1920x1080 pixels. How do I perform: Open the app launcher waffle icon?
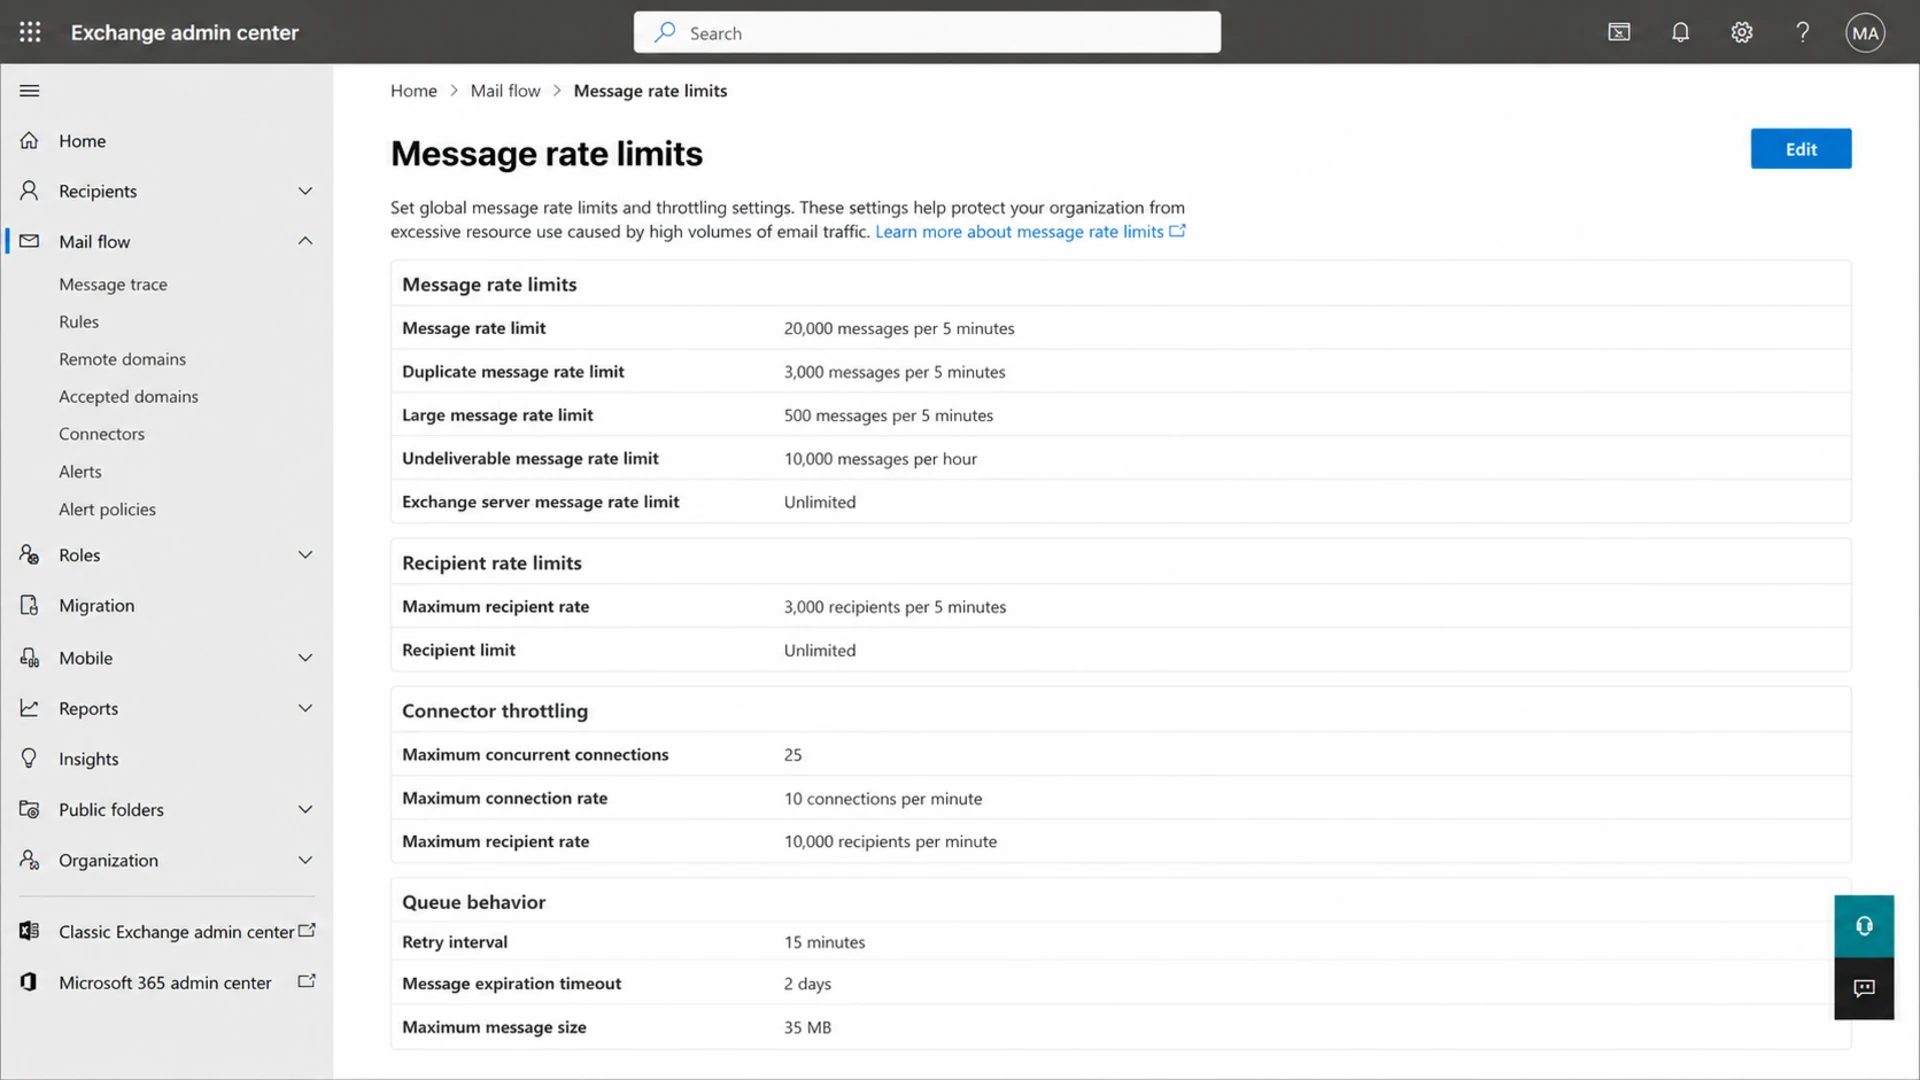click(x=30, y=32)
